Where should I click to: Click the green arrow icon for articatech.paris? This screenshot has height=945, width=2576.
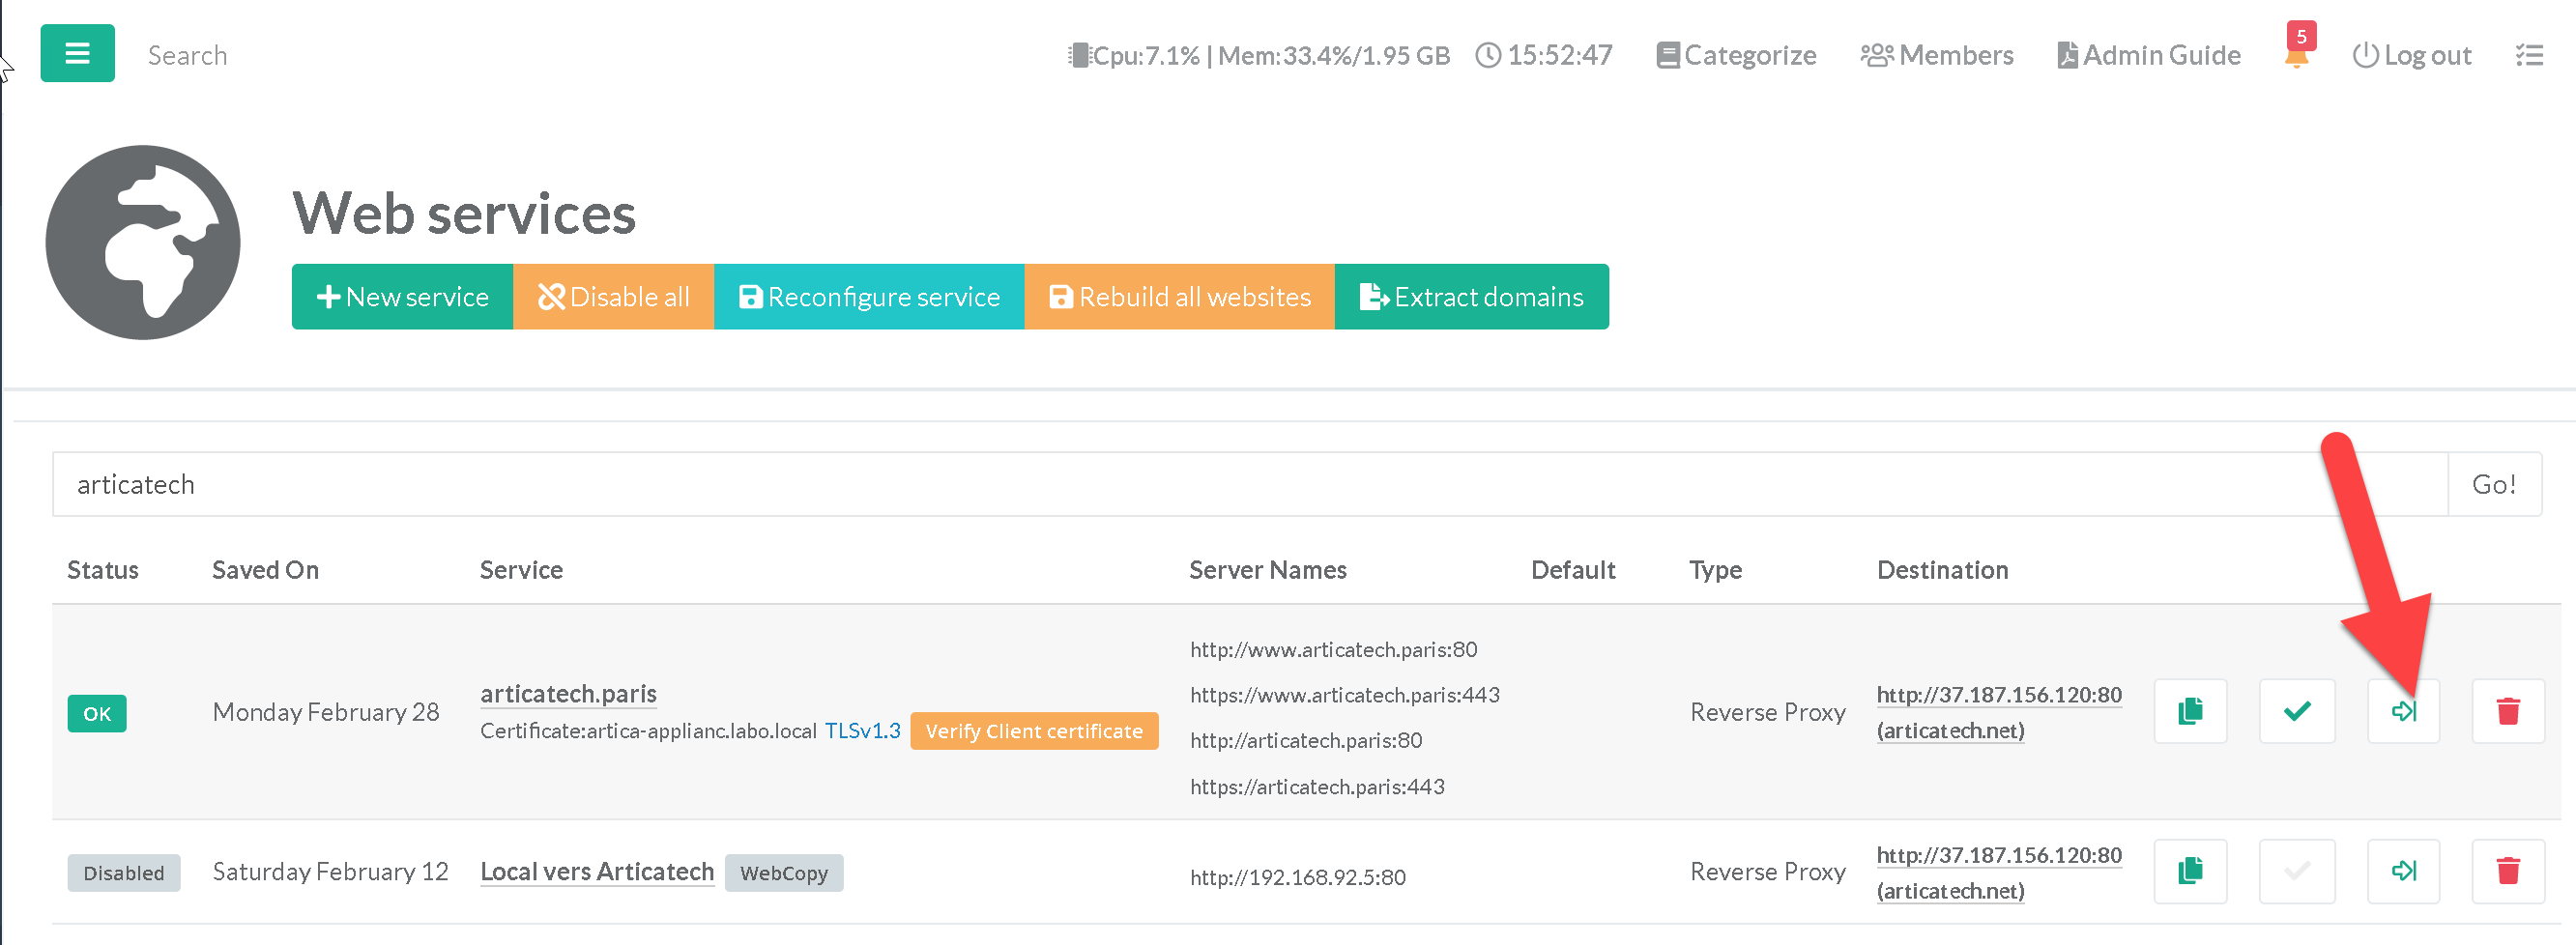[x=2403, y=712]
